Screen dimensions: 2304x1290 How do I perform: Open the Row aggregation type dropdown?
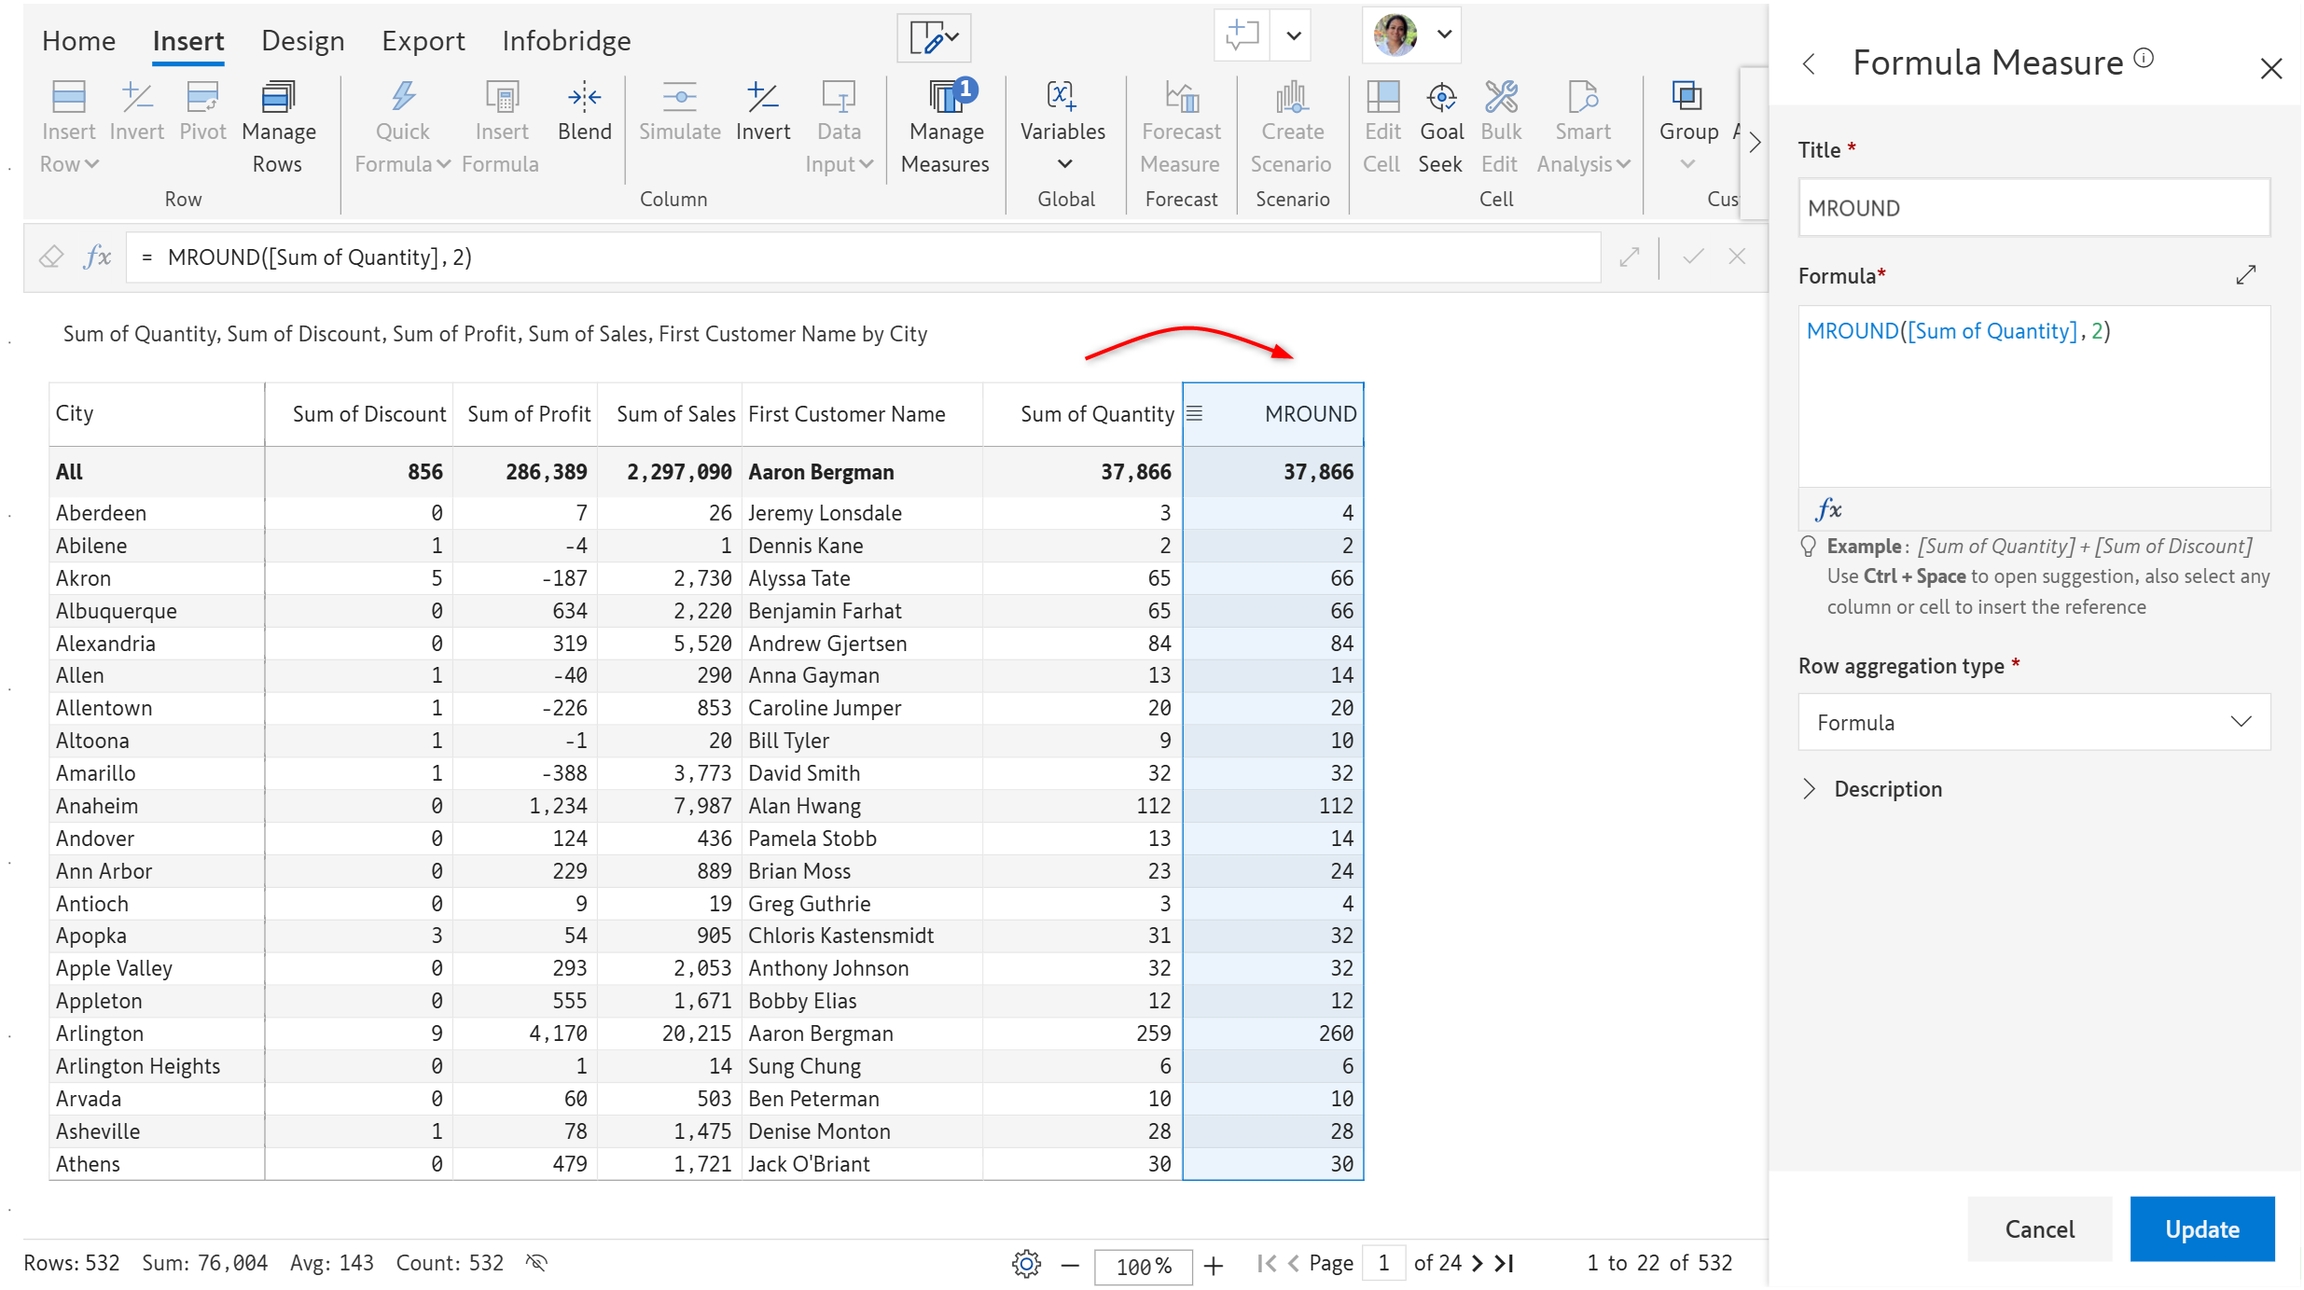click(2033, 722)
